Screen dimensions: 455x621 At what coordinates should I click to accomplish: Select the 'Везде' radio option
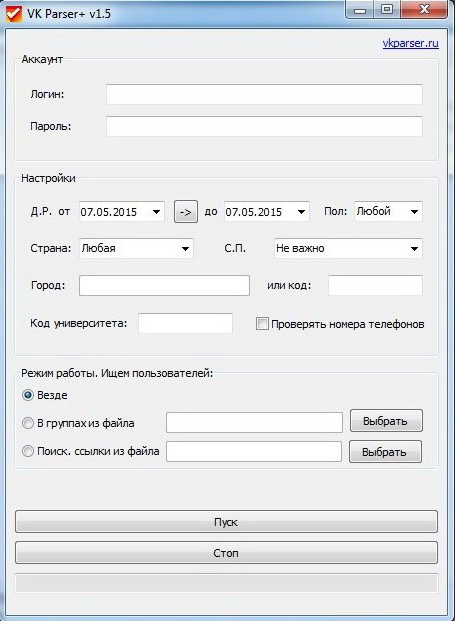tap(28, 395)
